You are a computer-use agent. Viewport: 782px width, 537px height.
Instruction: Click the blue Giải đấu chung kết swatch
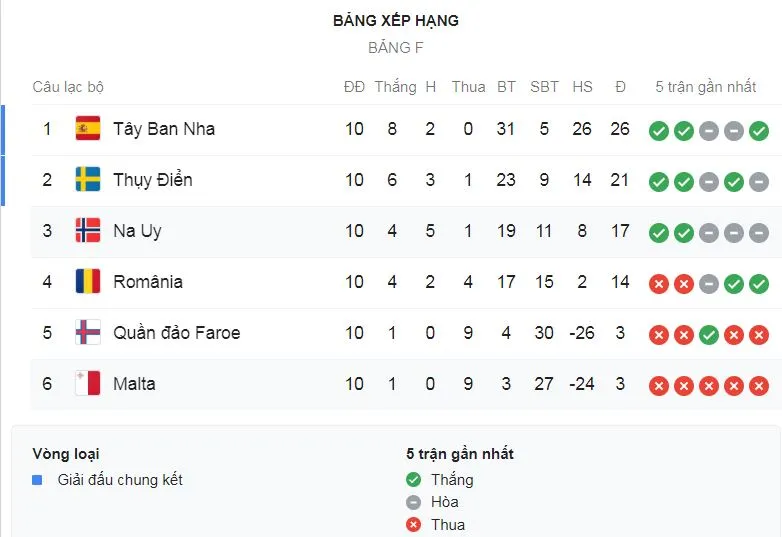click(x=38, y=480)
